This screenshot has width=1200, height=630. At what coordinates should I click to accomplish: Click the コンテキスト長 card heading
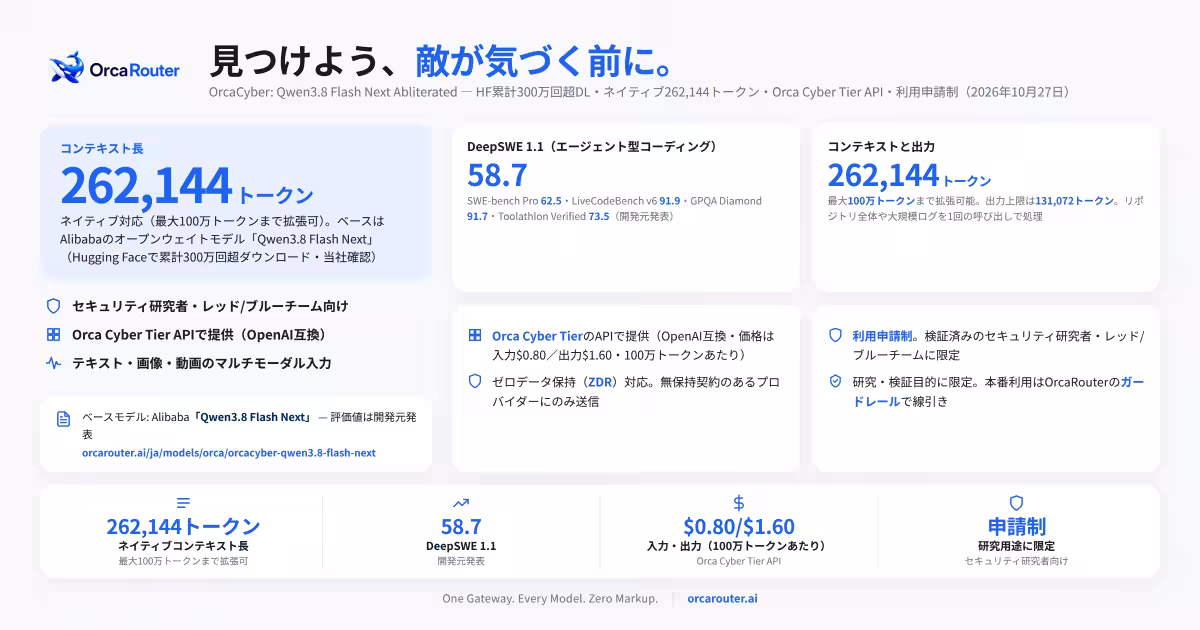coord(102,148)
